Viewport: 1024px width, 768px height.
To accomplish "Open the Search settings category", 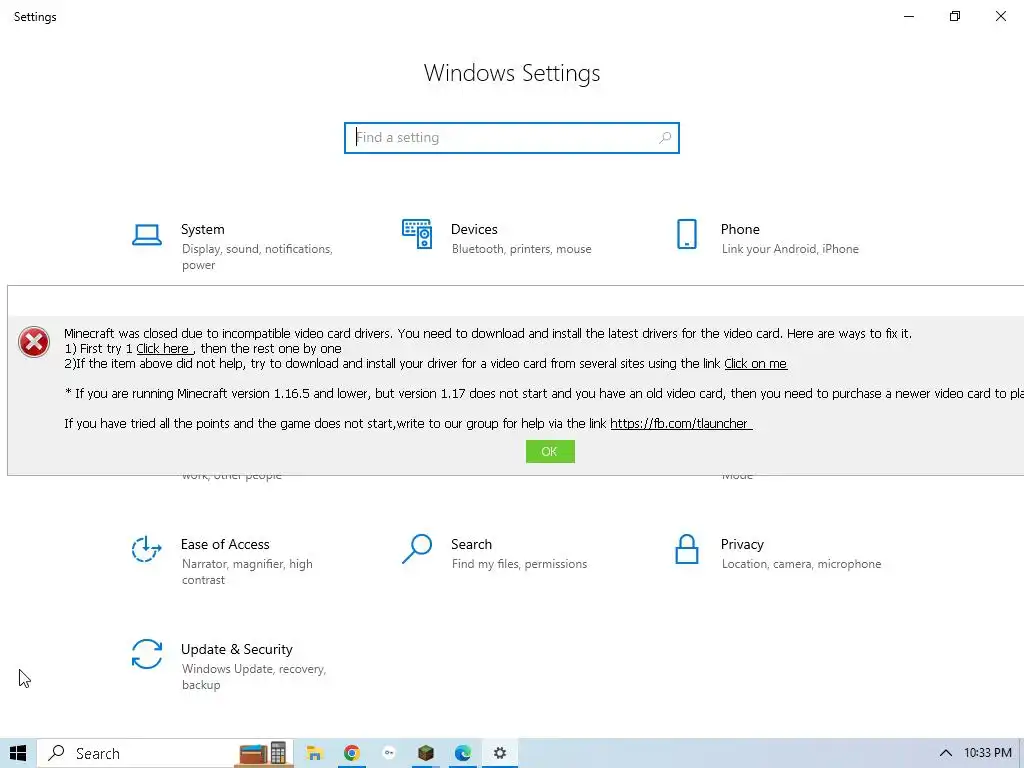I will coord(495,553).
